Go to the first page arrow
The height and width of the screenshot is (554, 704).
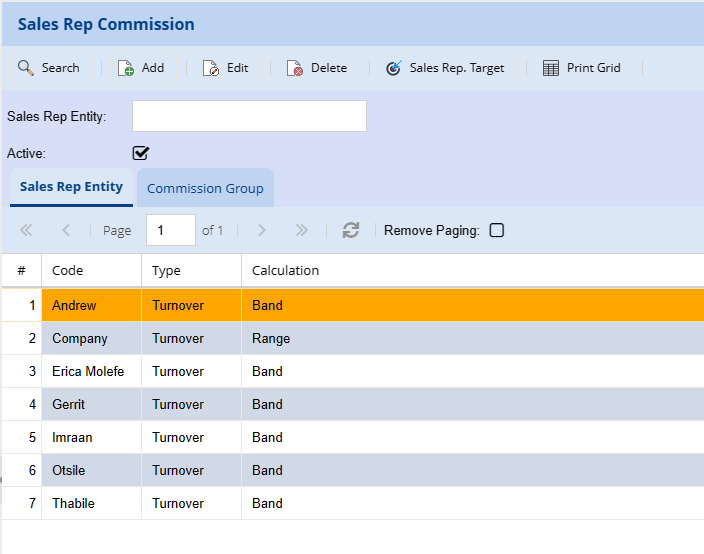(27, 230)
